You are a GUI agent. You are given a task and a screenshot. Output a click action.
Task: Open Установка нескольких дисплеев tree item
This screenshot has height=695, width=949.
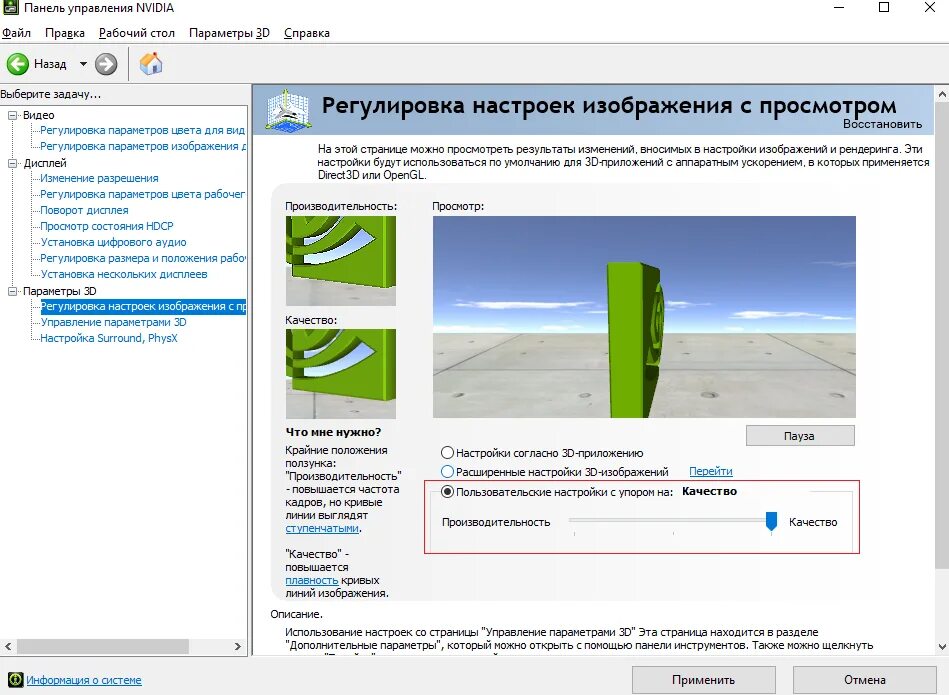[123, 274]
